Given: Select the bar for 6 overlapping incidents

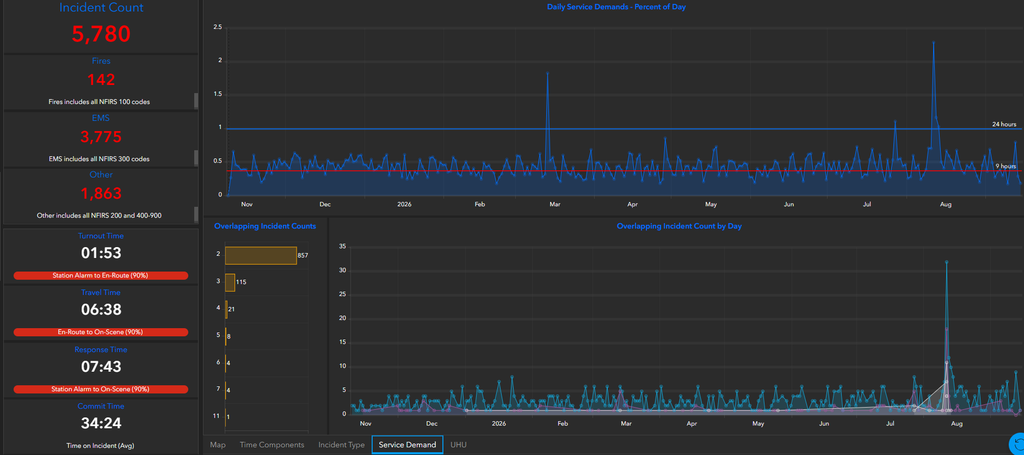Looking at the screenshot, I should coord(225,362).
